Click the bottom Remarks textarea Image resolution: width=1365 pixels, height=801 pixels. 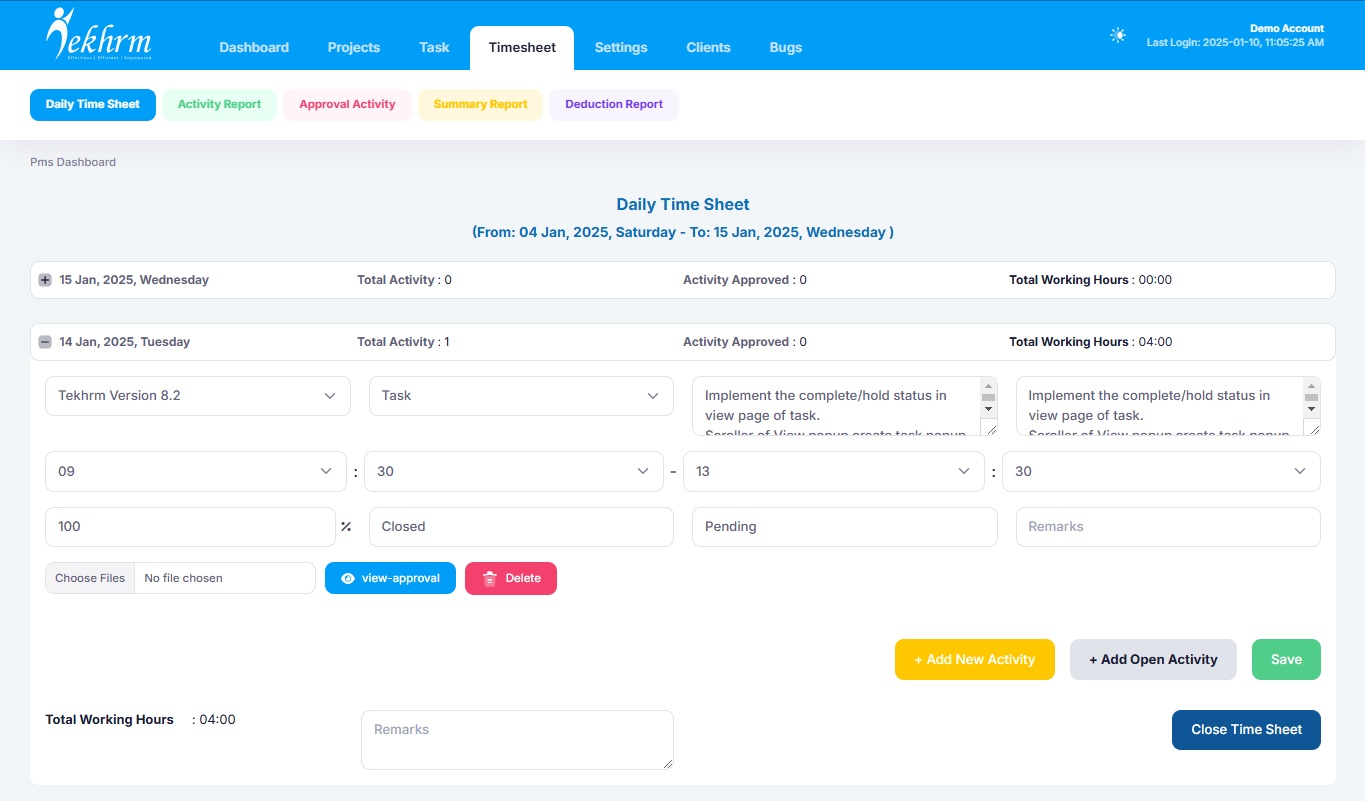point(517,740)
